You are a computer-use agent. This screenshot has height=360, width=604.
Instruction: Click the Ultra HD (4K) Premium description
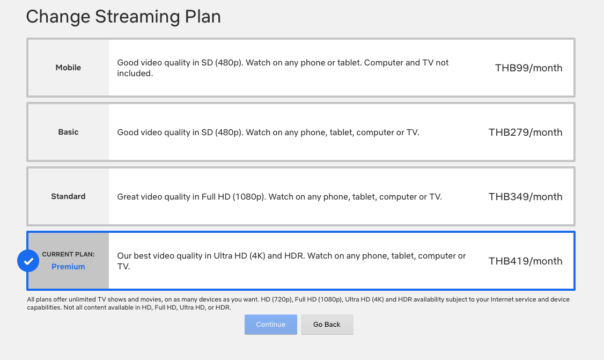click(x=292, y=261)
